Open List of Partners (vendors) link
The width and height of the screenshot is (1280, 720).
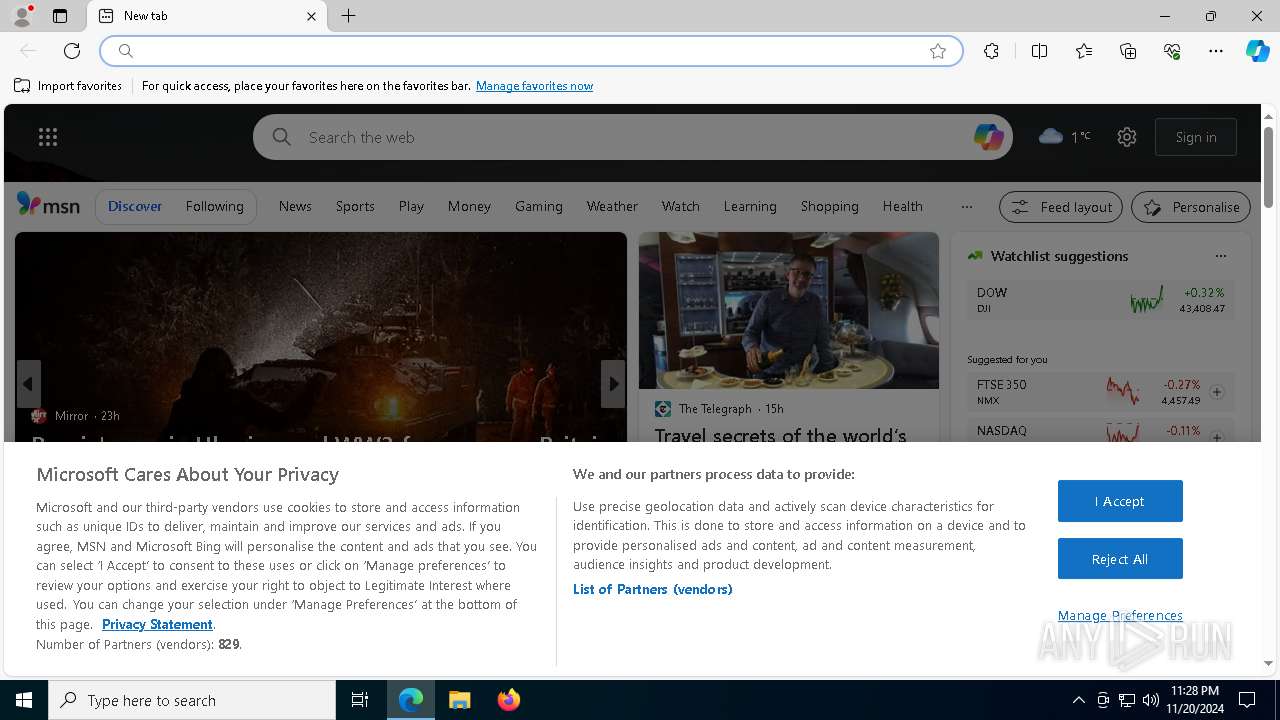coord(652,589)
